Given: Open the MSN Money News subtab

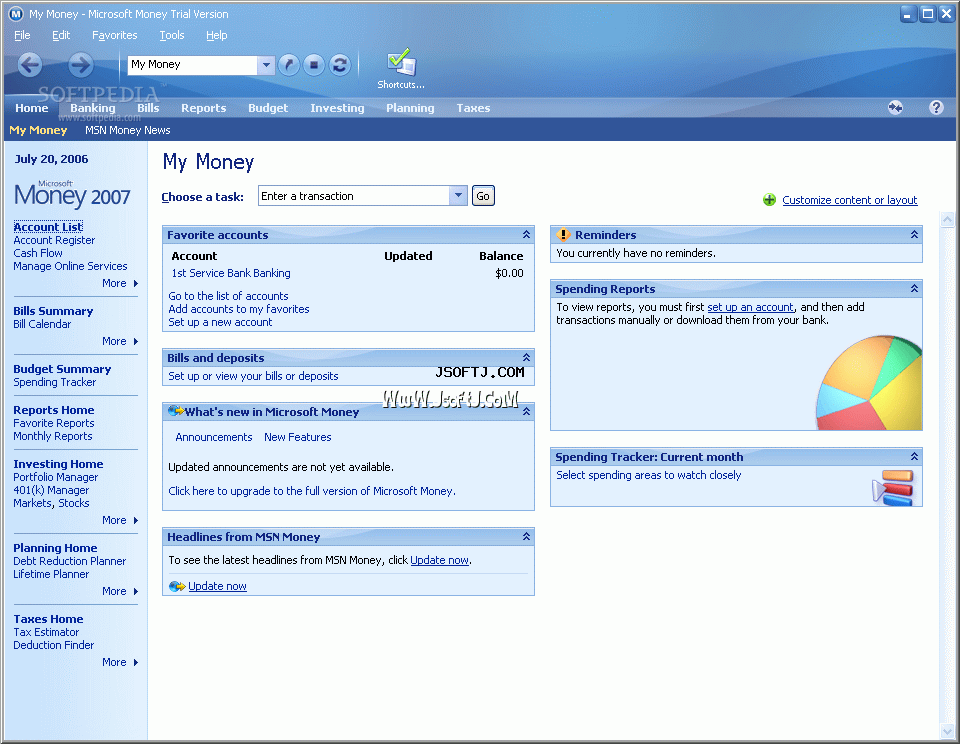Looking at the screenshot, I should coord(127,130).
